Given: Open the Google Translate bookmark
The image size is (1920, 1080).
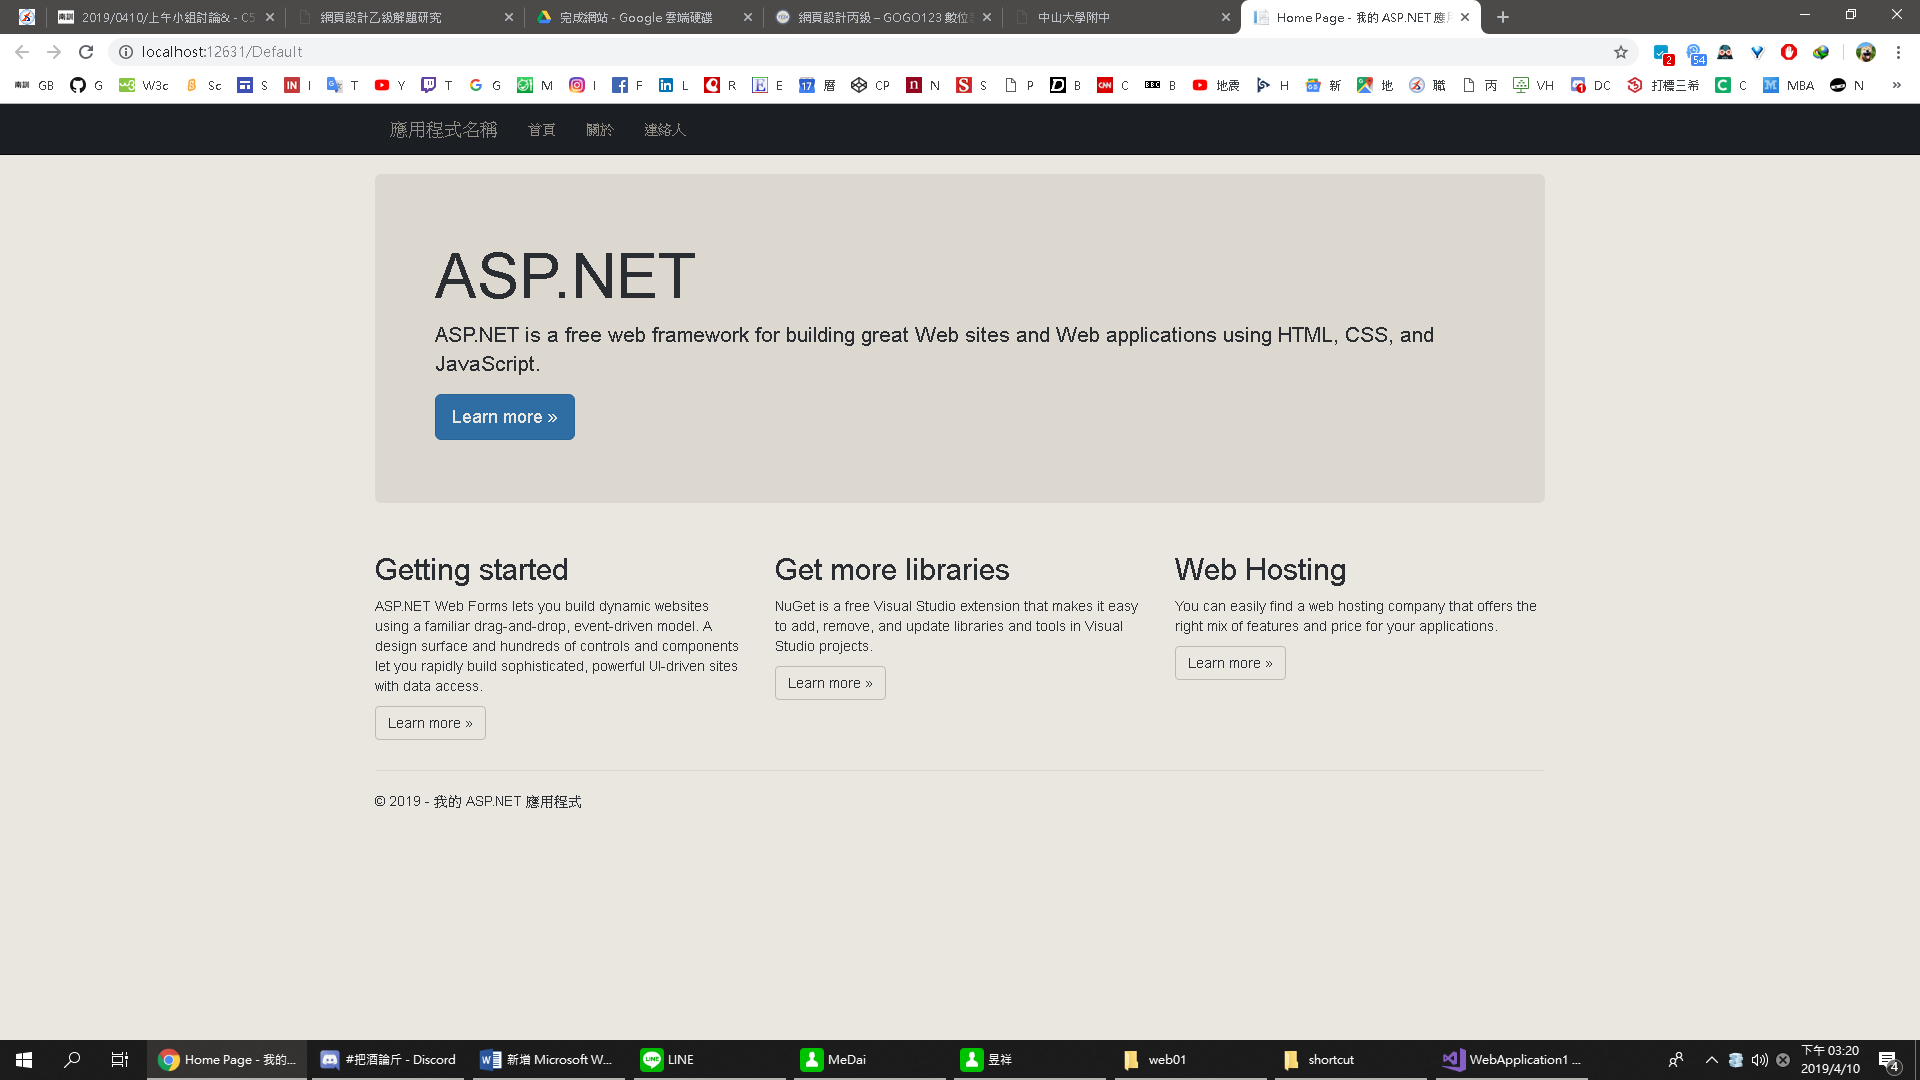Looking at the screenshot, I should 342,86.
